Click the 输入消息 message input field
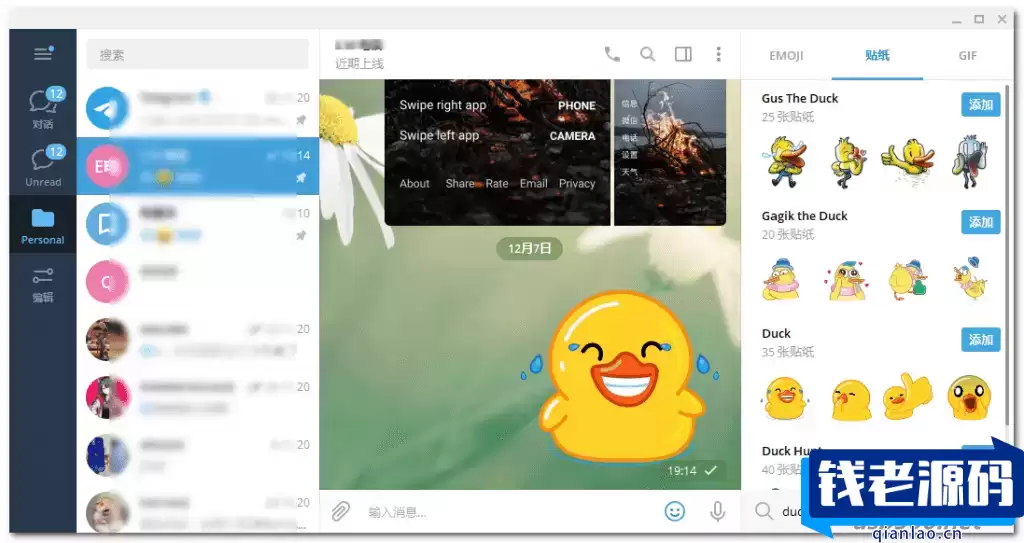The width and height of the screenshot is (1024, 543). point(509,512)
